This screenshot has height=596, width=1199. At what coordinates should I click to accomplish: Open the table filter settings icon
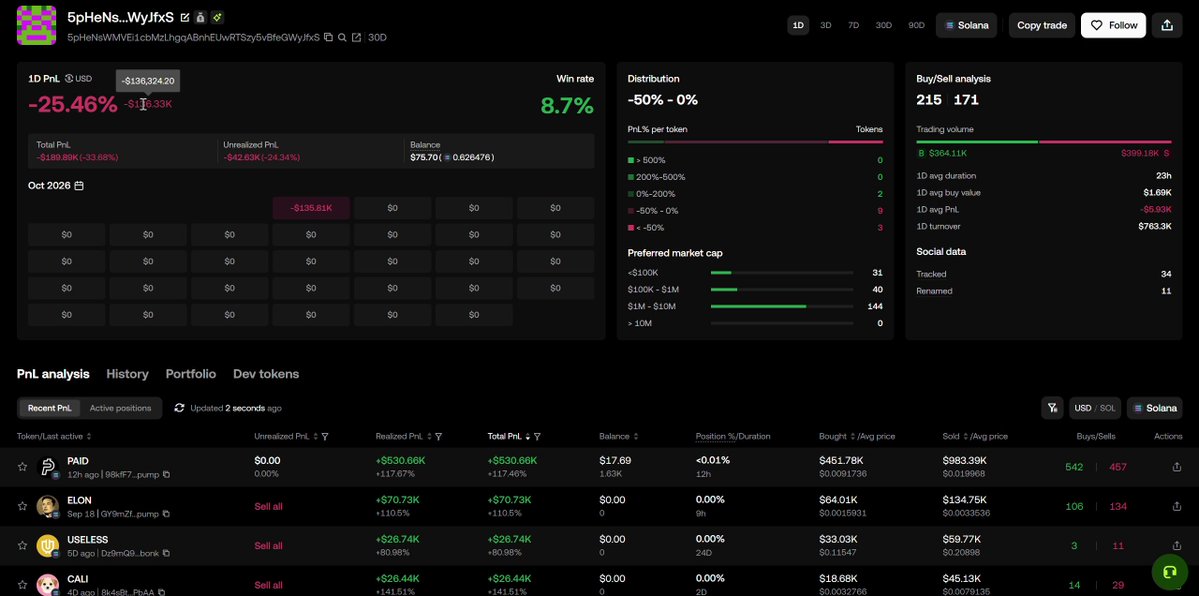click(x=1052, y=408)
